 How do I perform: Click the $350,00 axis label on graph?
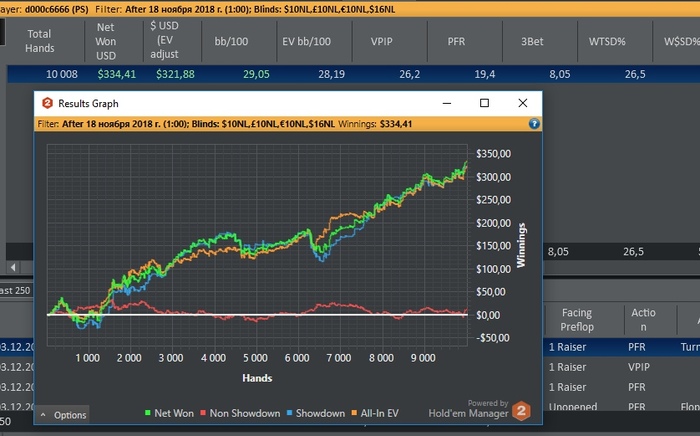tap(493, 154)
